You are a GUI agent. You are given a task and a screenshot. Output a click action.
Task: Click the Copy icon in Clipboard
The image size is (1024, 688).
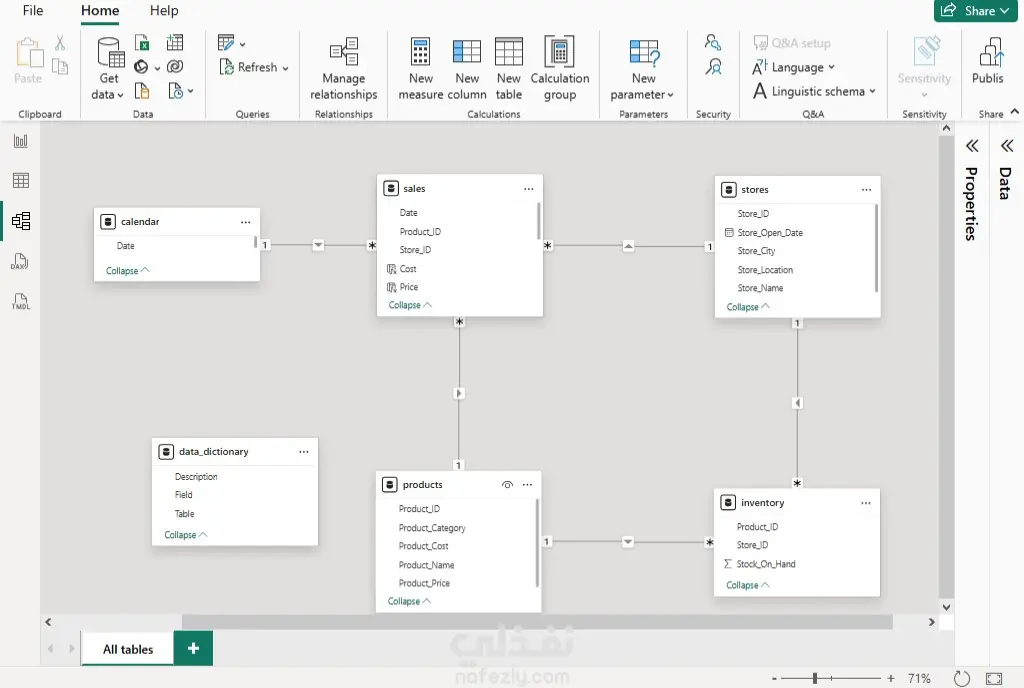tap(59, 67)
